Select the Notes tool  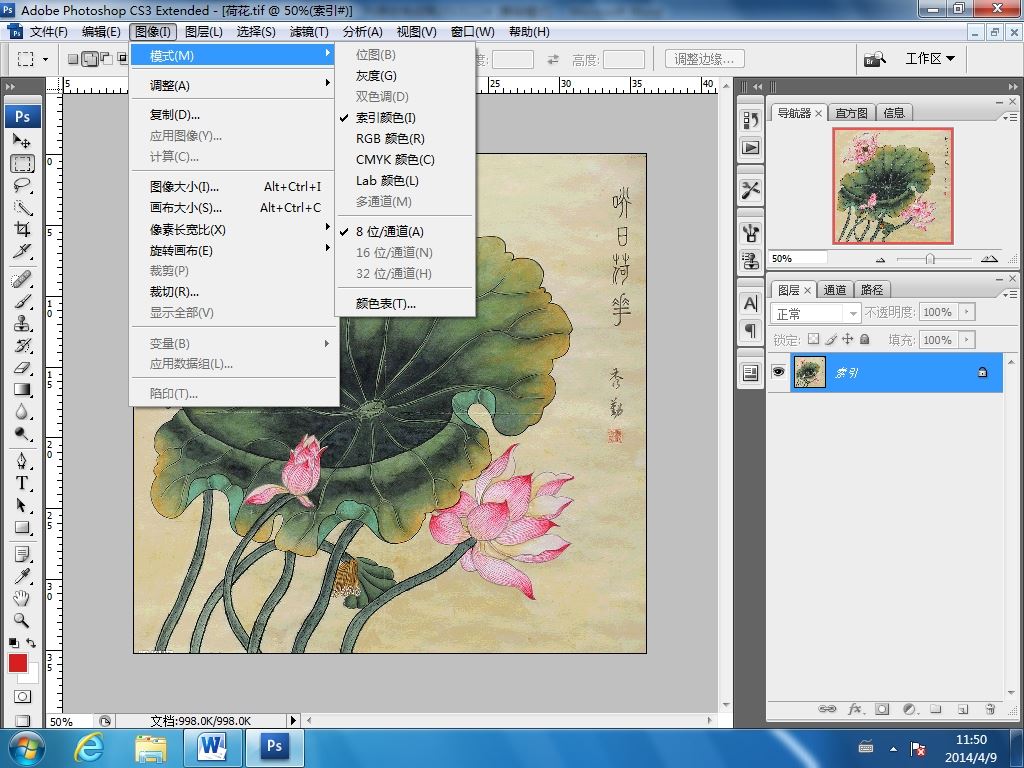click(22, 554)
